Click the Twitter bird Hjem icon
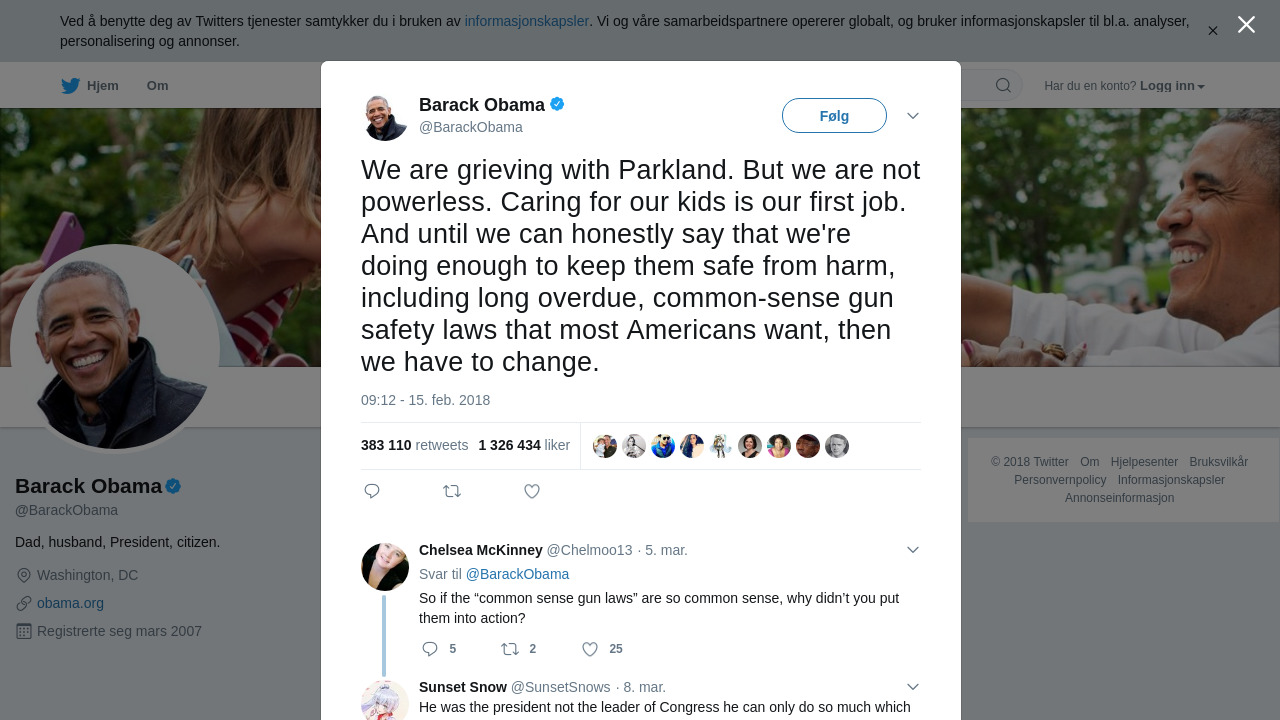 coord(71,86)
